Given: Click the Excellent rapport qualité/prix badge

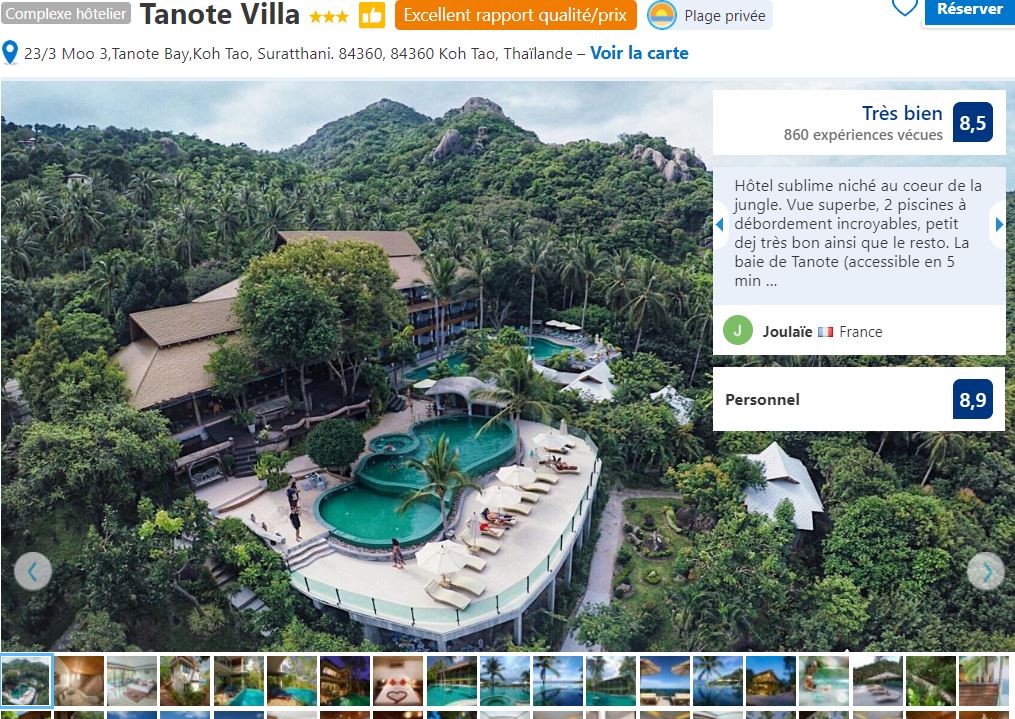Looking at the screenshot, I should point(515,16).
